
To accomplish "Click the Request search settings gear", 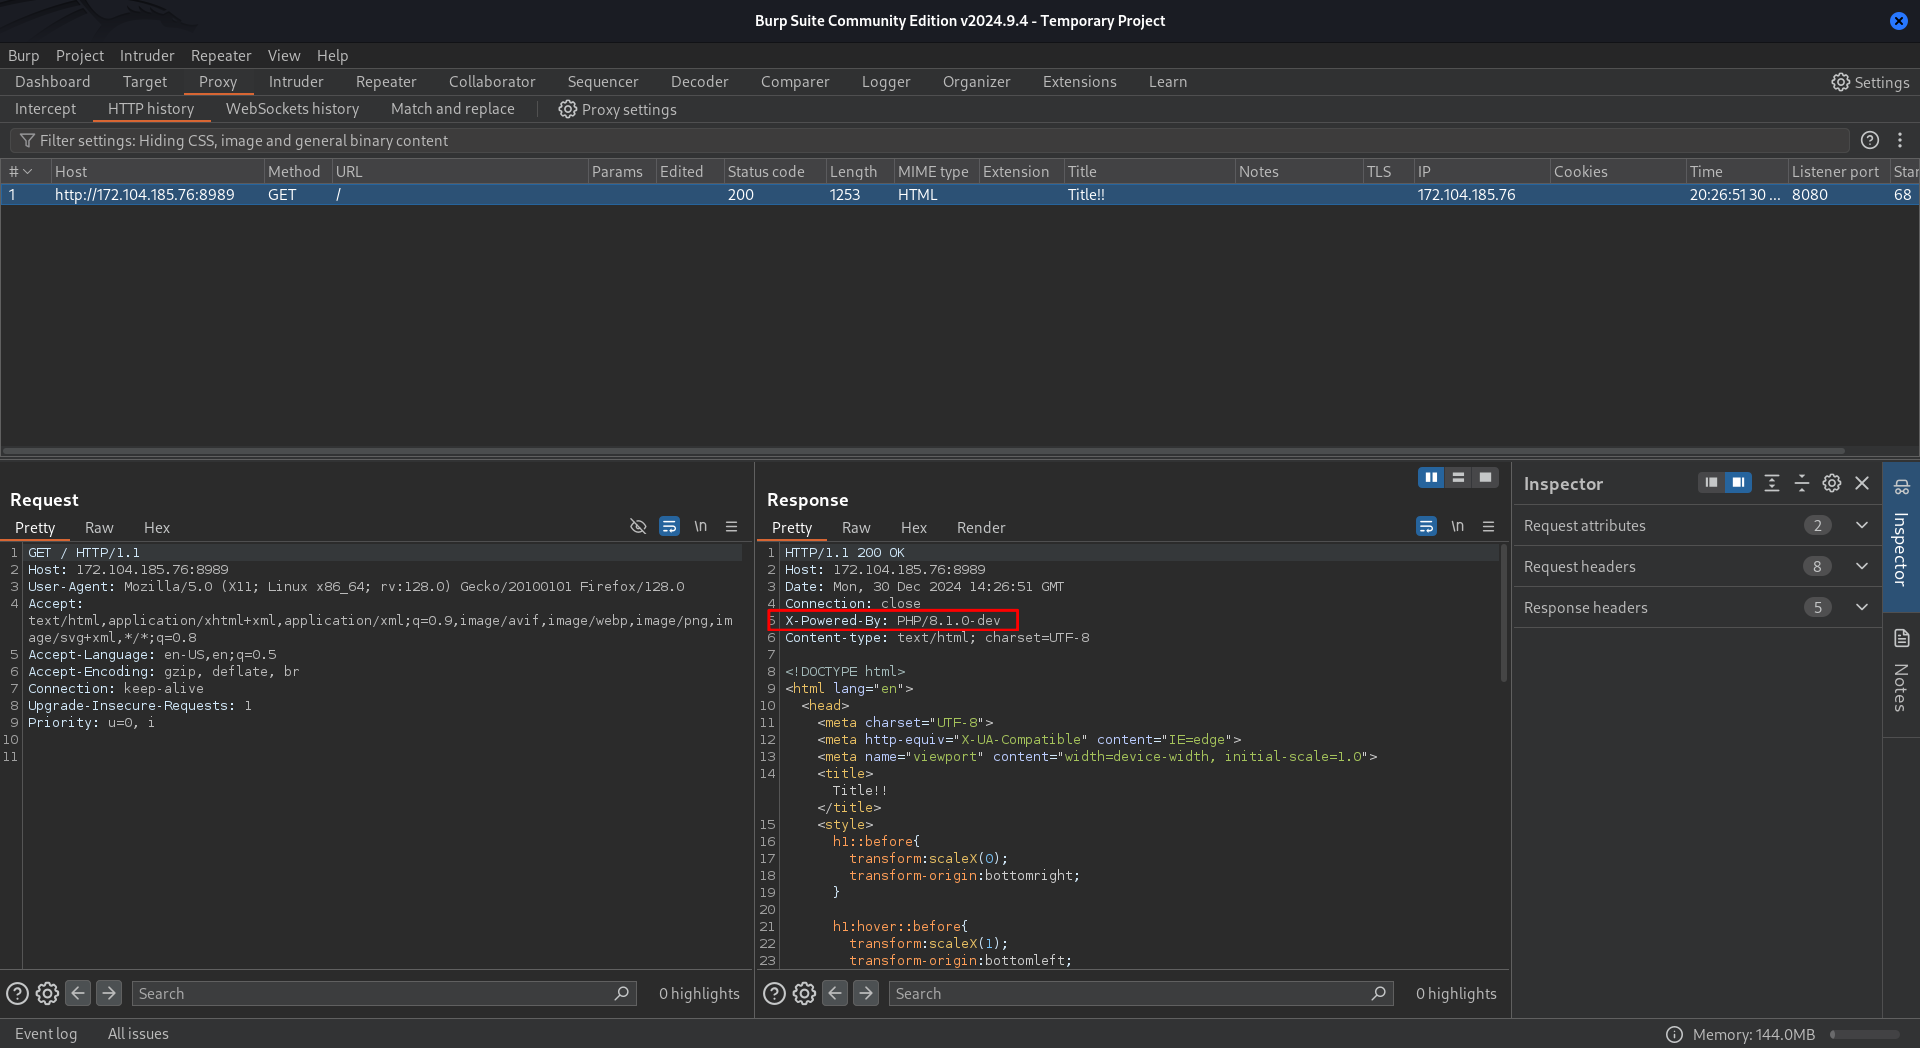I will 47,993.
